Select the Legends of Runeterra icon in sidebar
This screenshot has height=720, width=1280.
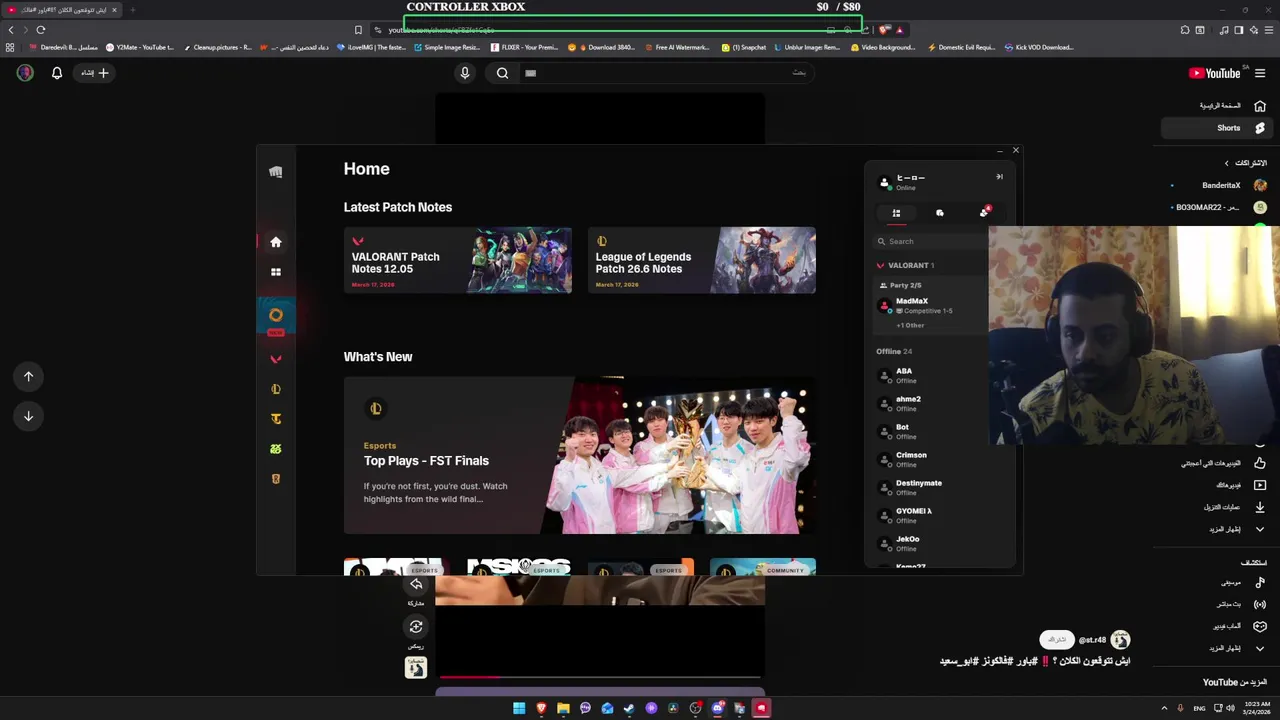(x=276, y=479)
